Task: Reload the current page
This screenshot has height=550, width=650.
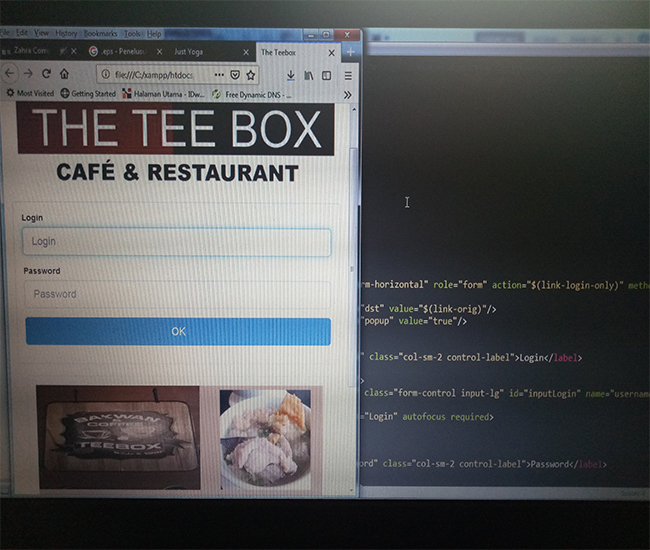Action: tap(46, 74)
